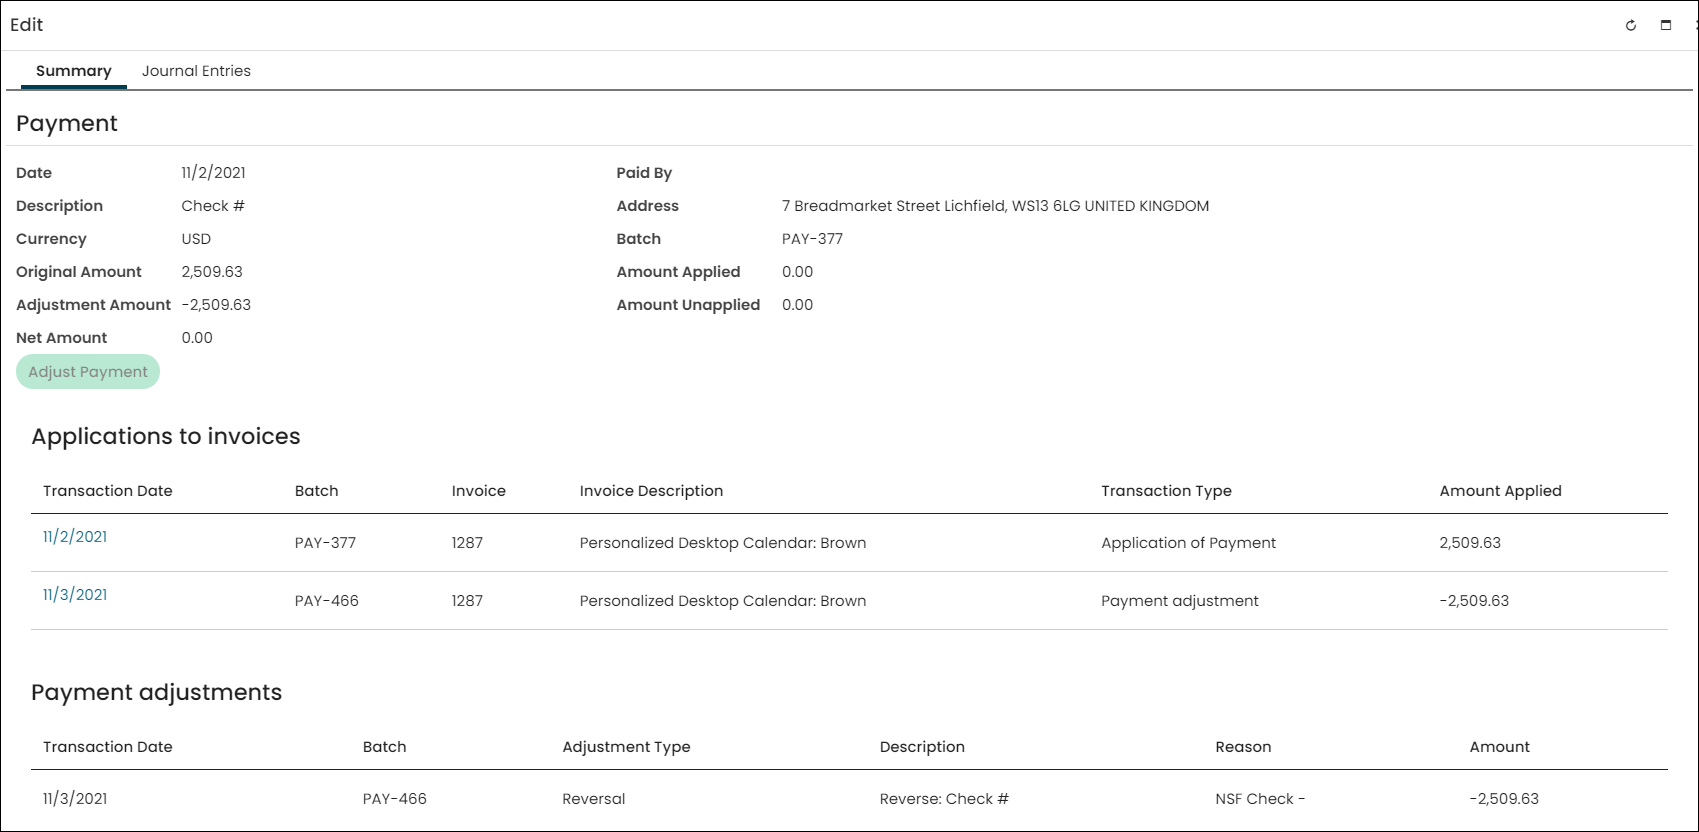The height and width of the screenshot is (832, 1699).
Task: Refresh the Edit payment window
Action: 1631,25
